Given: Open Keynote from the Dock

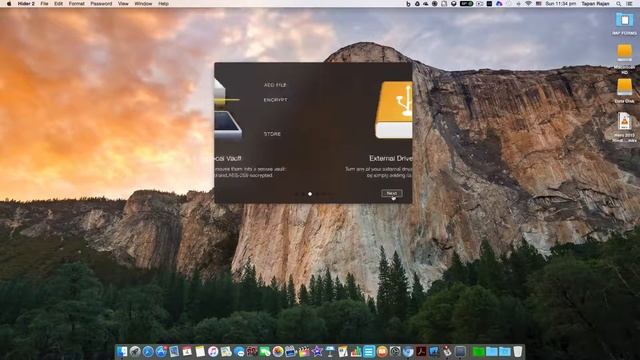Looking at the screenshot, I should coord(330,351).
